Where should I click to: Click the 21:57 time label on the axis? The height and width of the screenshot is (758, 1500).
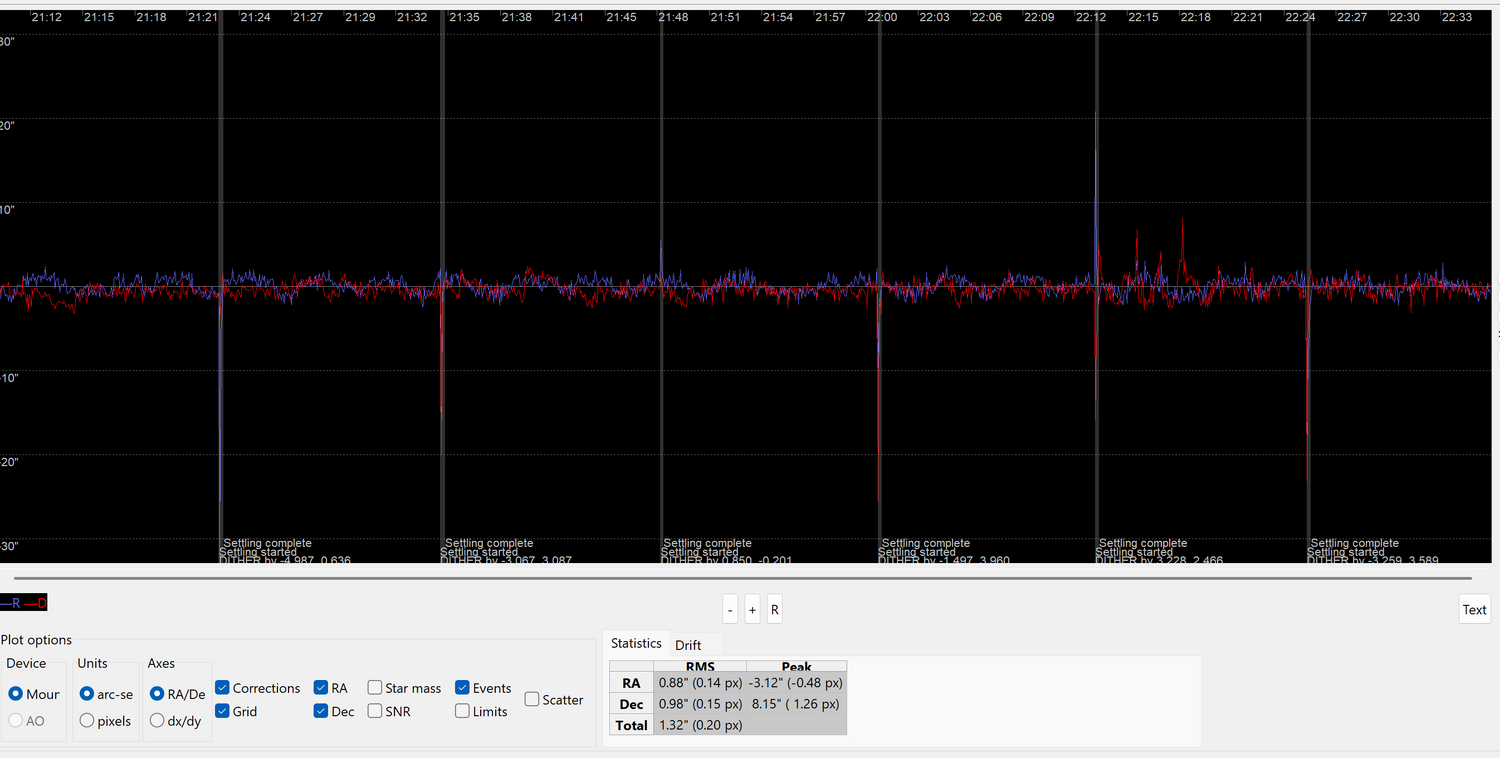(x=830, y=17)
